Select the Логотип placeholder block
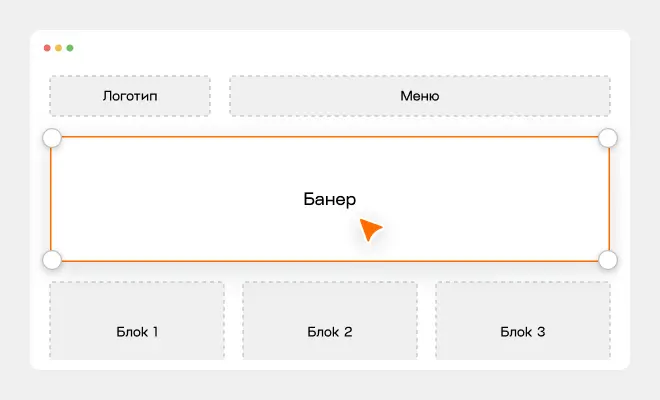Viewport: 660px width, 400px height. (x=130, y=96)
